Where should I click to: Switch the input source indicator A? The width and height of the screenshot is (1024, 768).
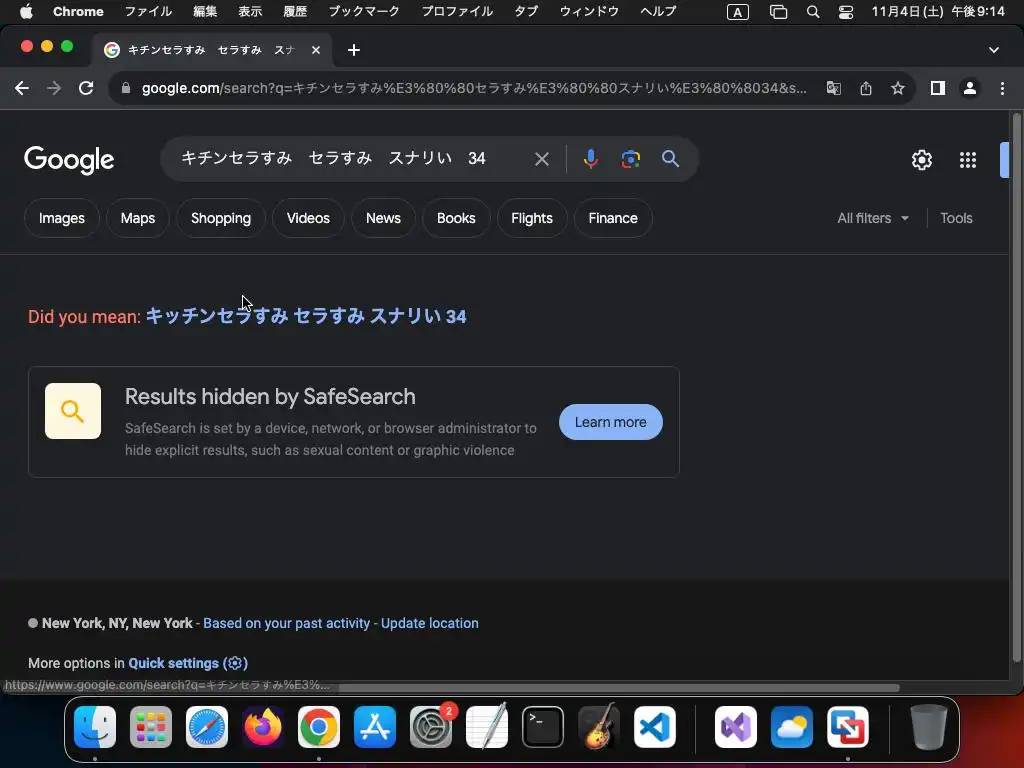pos(738,12)
